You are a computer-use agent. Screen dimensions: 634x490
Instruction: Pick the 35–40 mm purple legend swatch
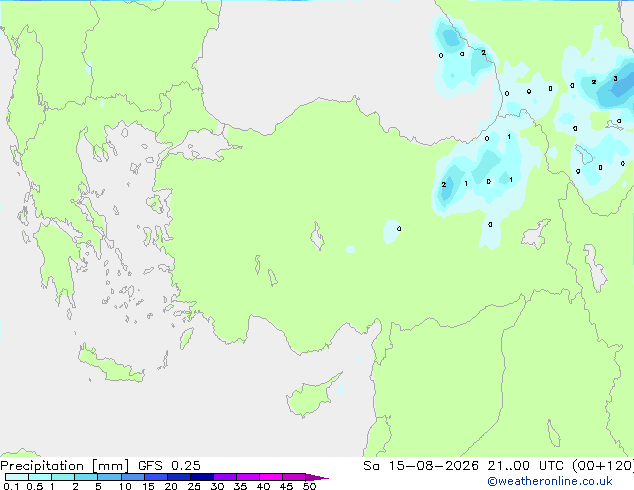247,477
